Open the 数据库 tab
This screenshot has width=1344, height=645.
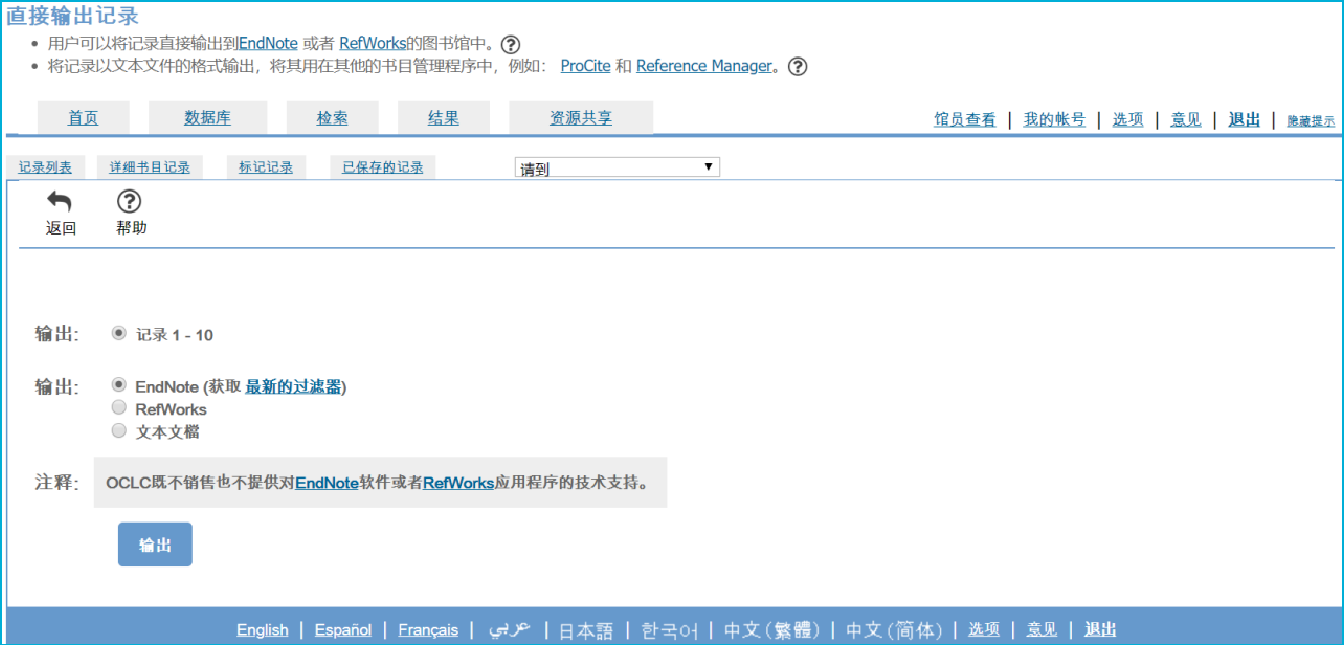pyautogui.click(x=207, y=118)
